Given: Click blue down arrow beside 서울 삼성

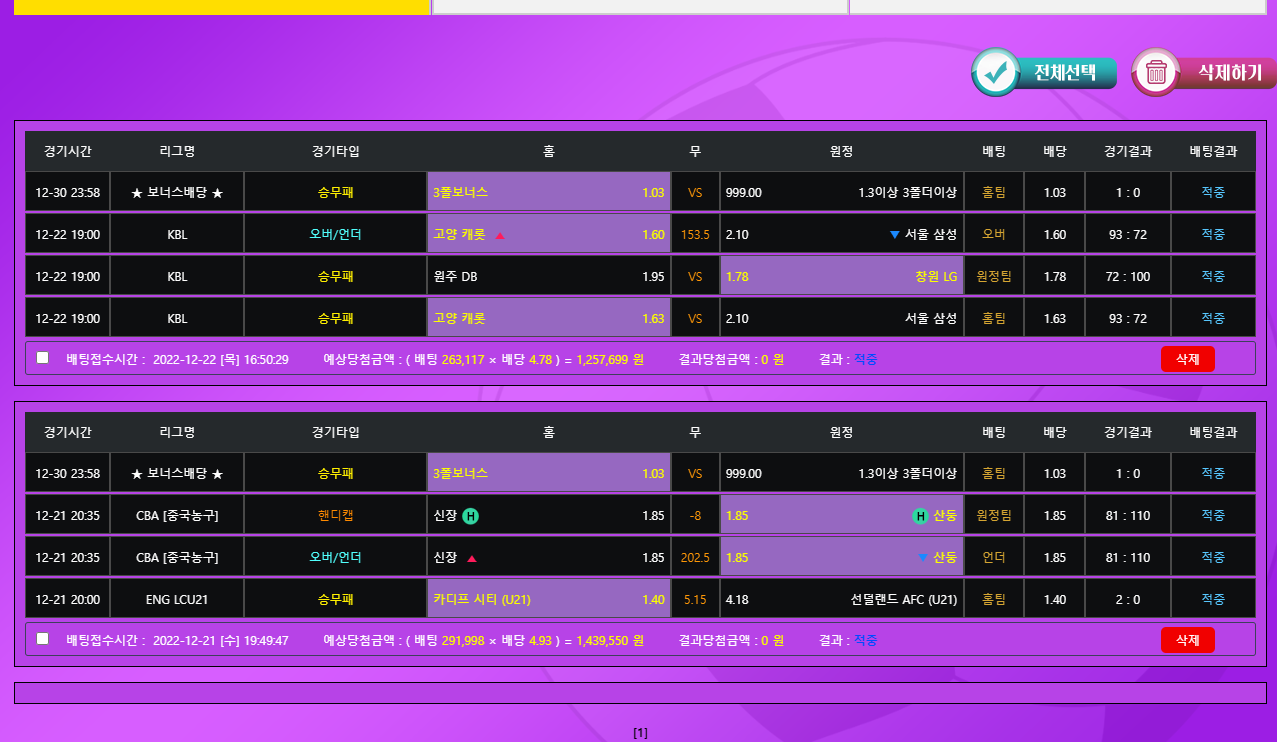Looking at the screenshot, I should click(x=894, y=235).
